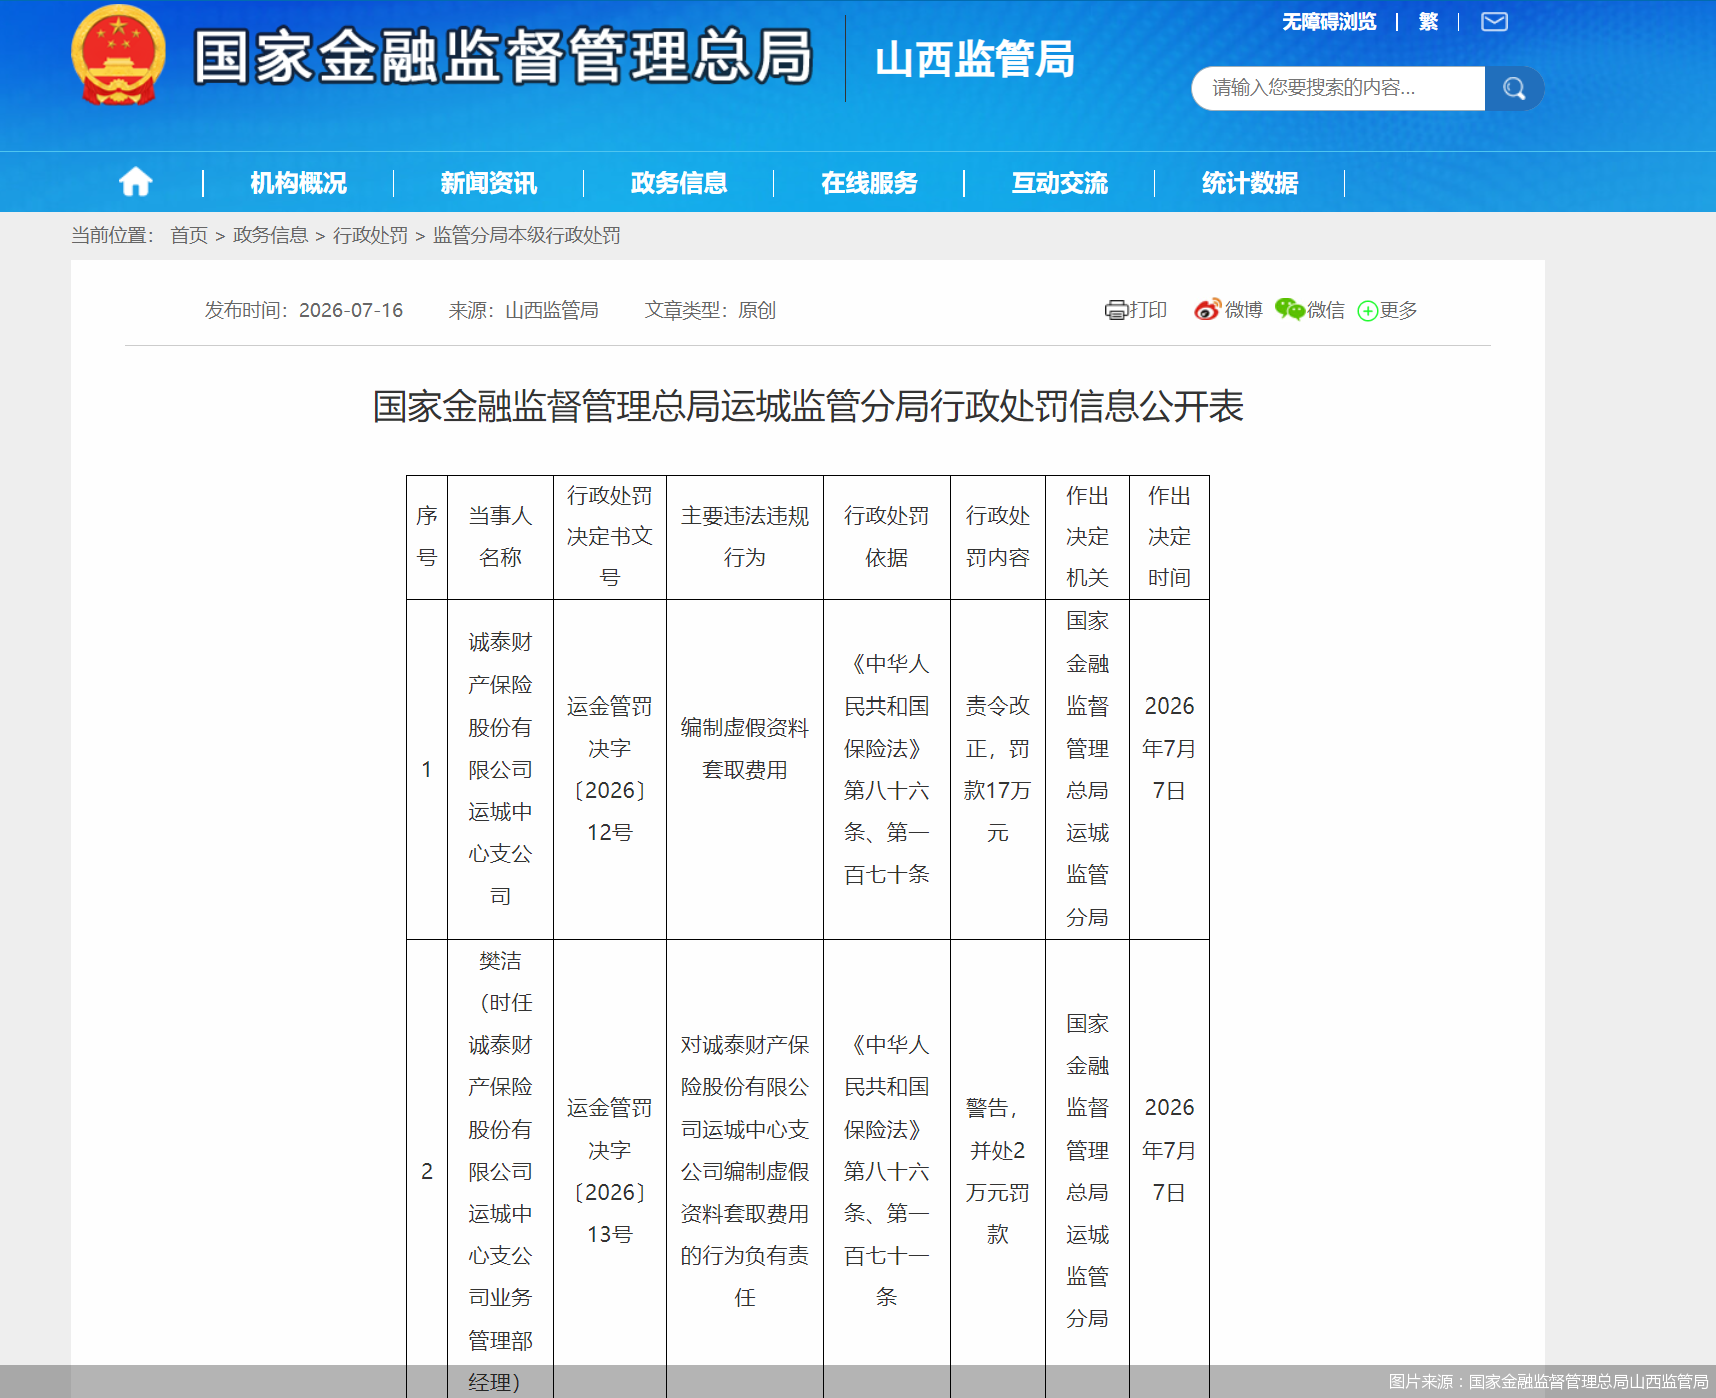1716x1398 pixels.
Task: Open 互动交流 menu
Action: [x=1059, y=183]
